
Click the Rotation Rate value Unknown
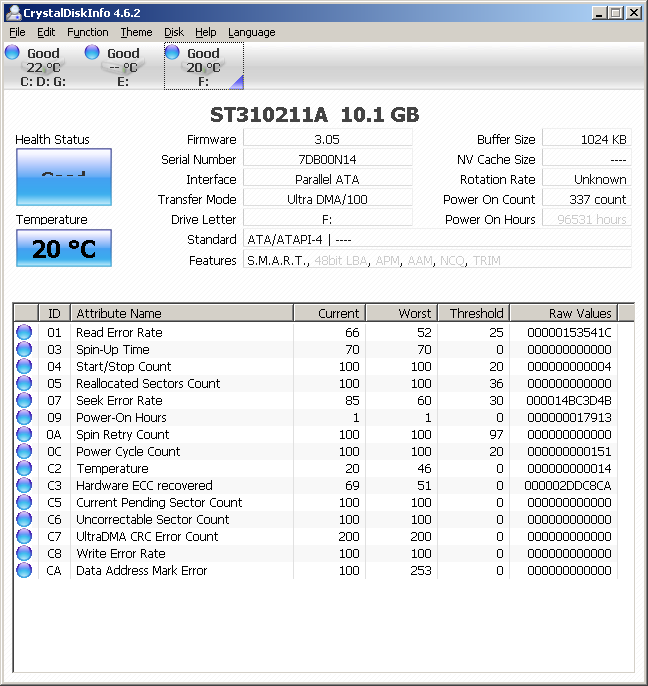(587, 179)
